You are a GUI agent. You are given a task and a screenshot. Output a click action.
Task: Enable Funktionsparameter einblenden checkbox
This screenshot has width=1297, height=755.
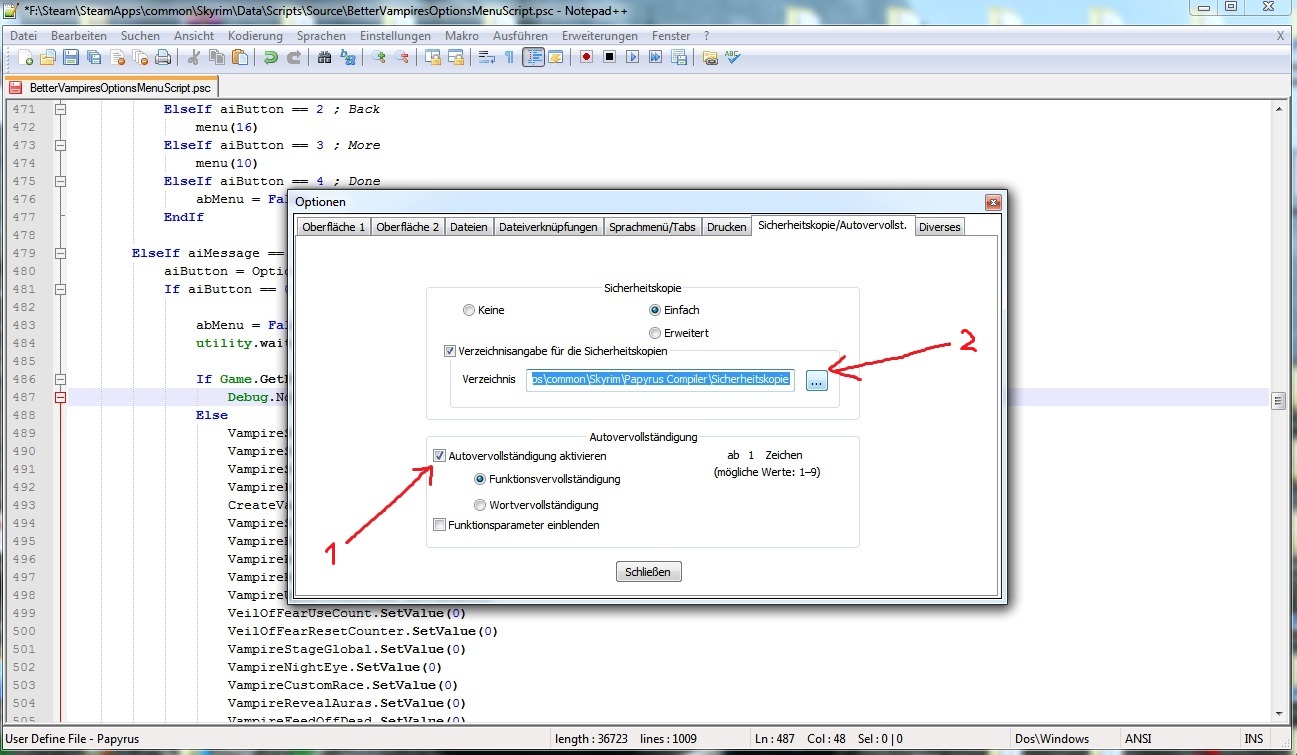[x=439, y=525]
